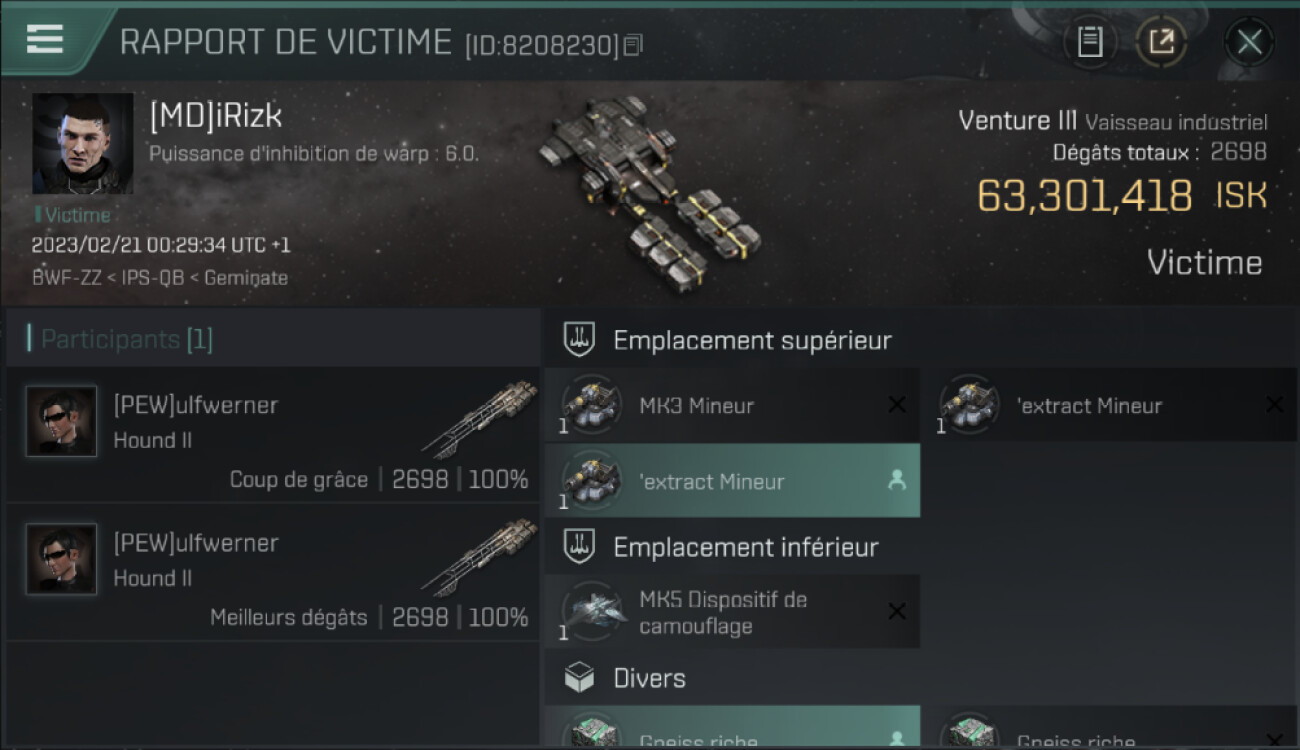Viewport: 1300px width, 750px height.
Task: Select the Coup de grâce participant row
Action: coord(273,435)
